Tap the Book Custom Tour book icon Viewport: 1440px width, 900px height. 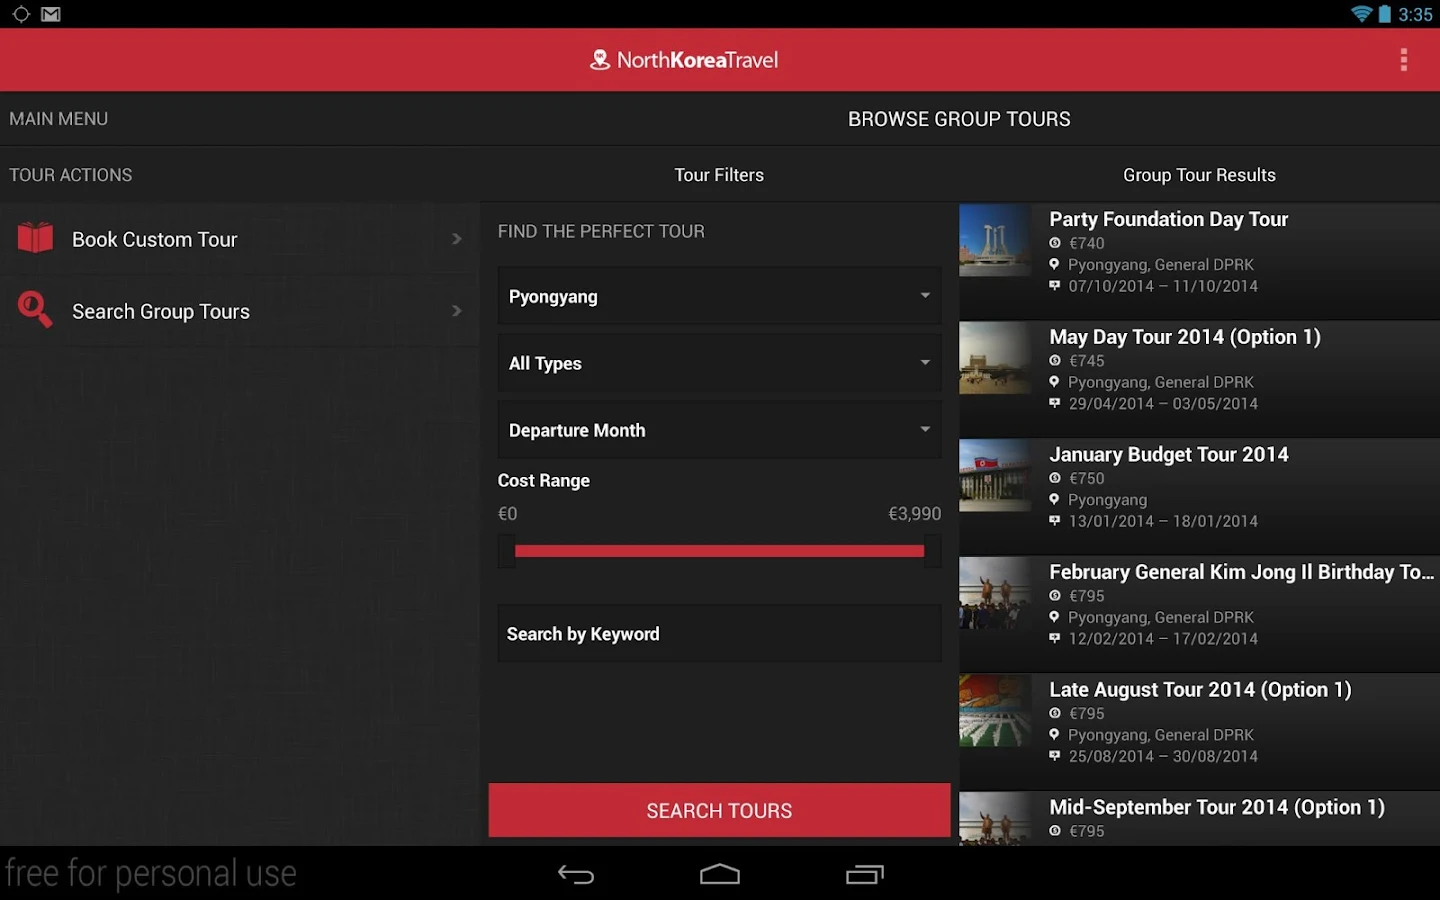coord(34,238)
